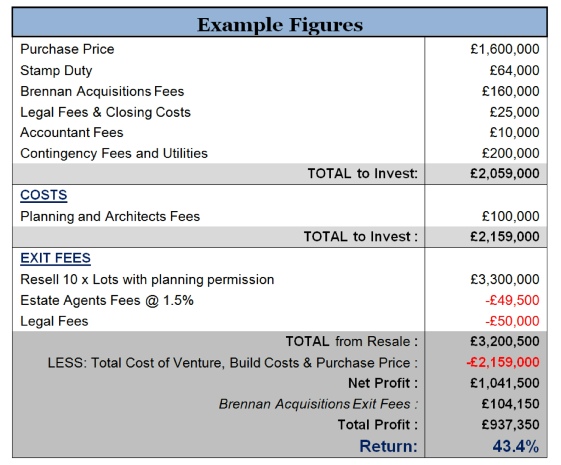Click the red Legal Fees value -£50,000
The image size is (561, 465).
(x=512, y=321)
